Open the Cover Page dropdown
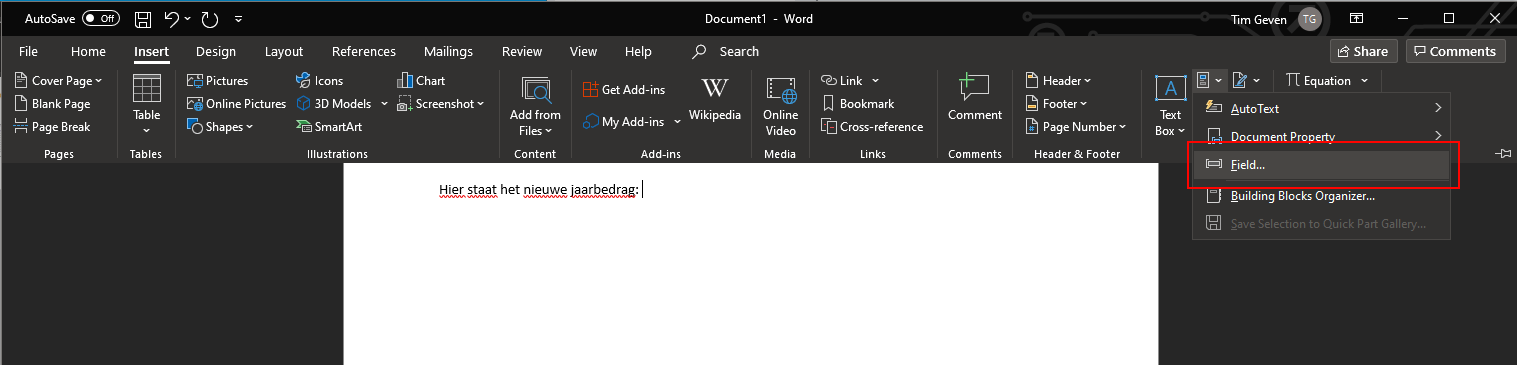Screen dimensions: 1517x365 point(59,81)
